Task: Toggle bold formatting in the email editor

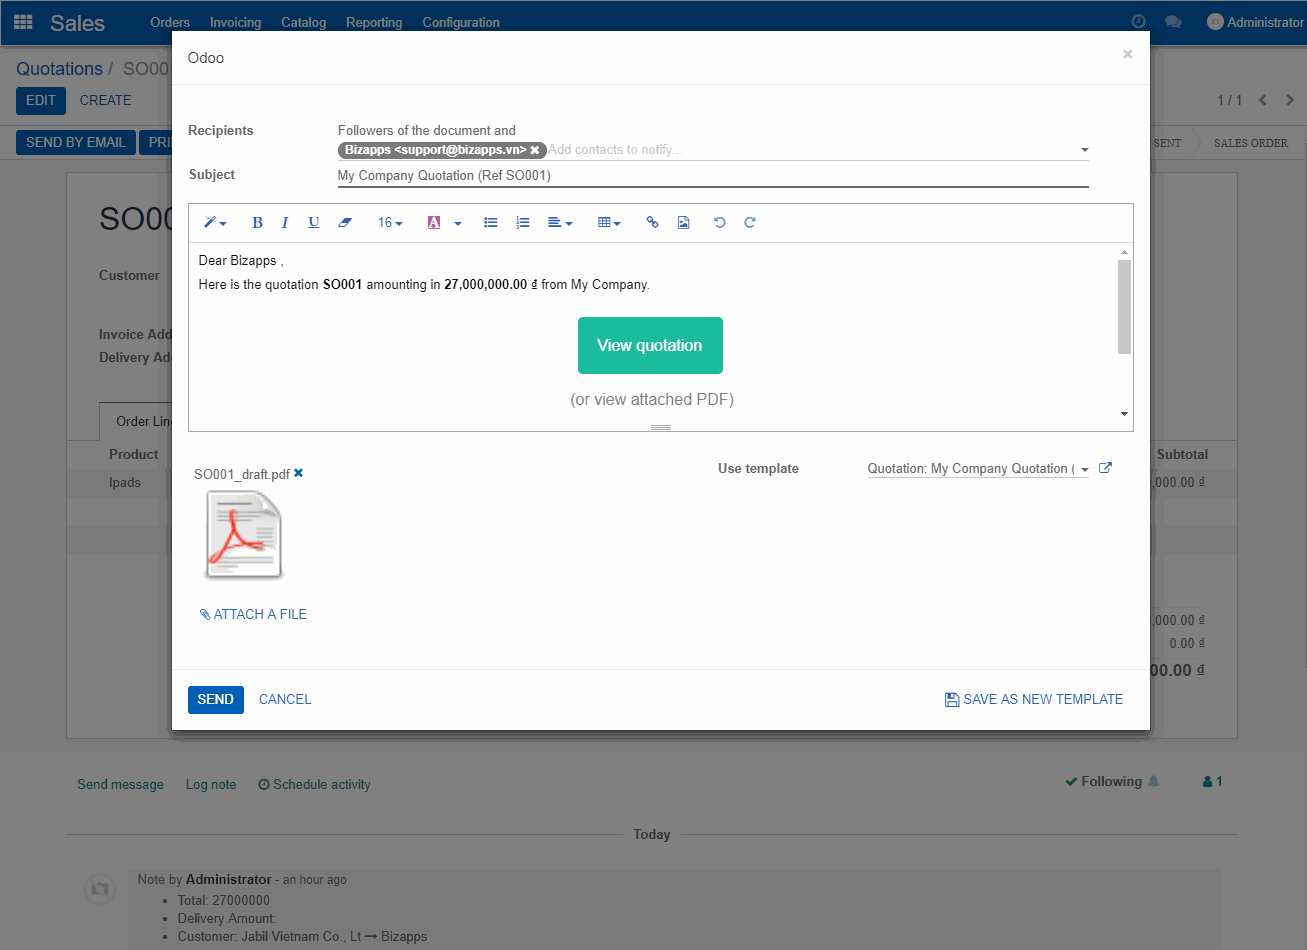Action: pos(257,223)
